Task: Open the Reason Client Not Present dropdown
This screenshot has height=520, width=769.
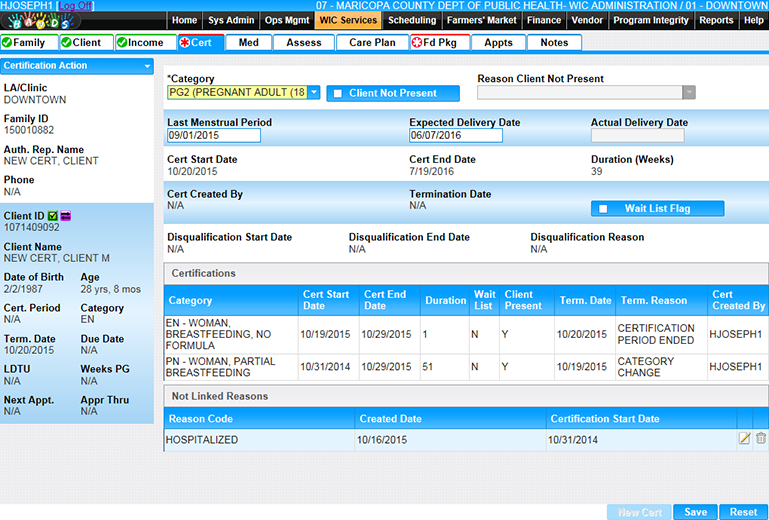Action: point(688,93)
